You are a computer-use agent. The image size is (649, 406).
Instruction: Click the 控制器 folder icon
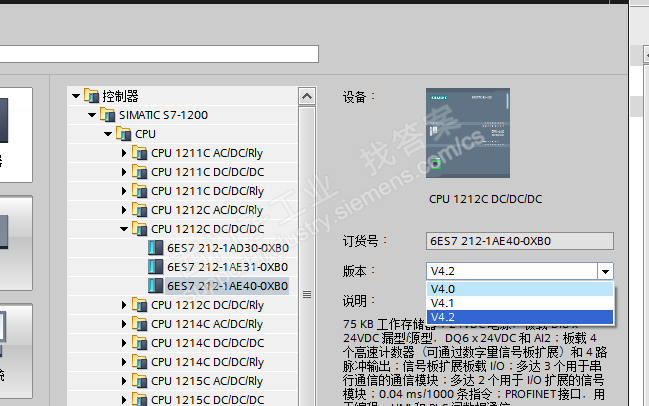pos(91,96)
